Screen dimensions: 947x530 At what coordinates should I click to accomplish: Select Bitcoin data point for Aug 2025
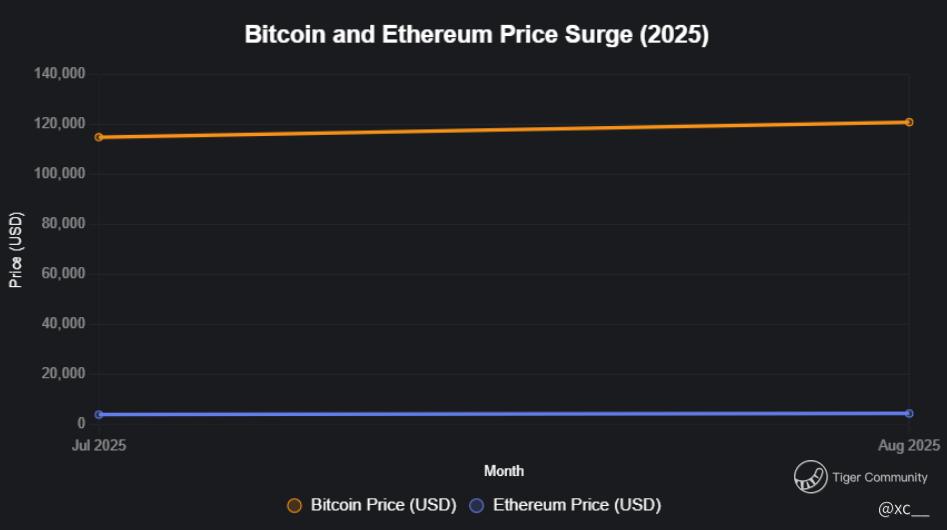coord(908,122)
